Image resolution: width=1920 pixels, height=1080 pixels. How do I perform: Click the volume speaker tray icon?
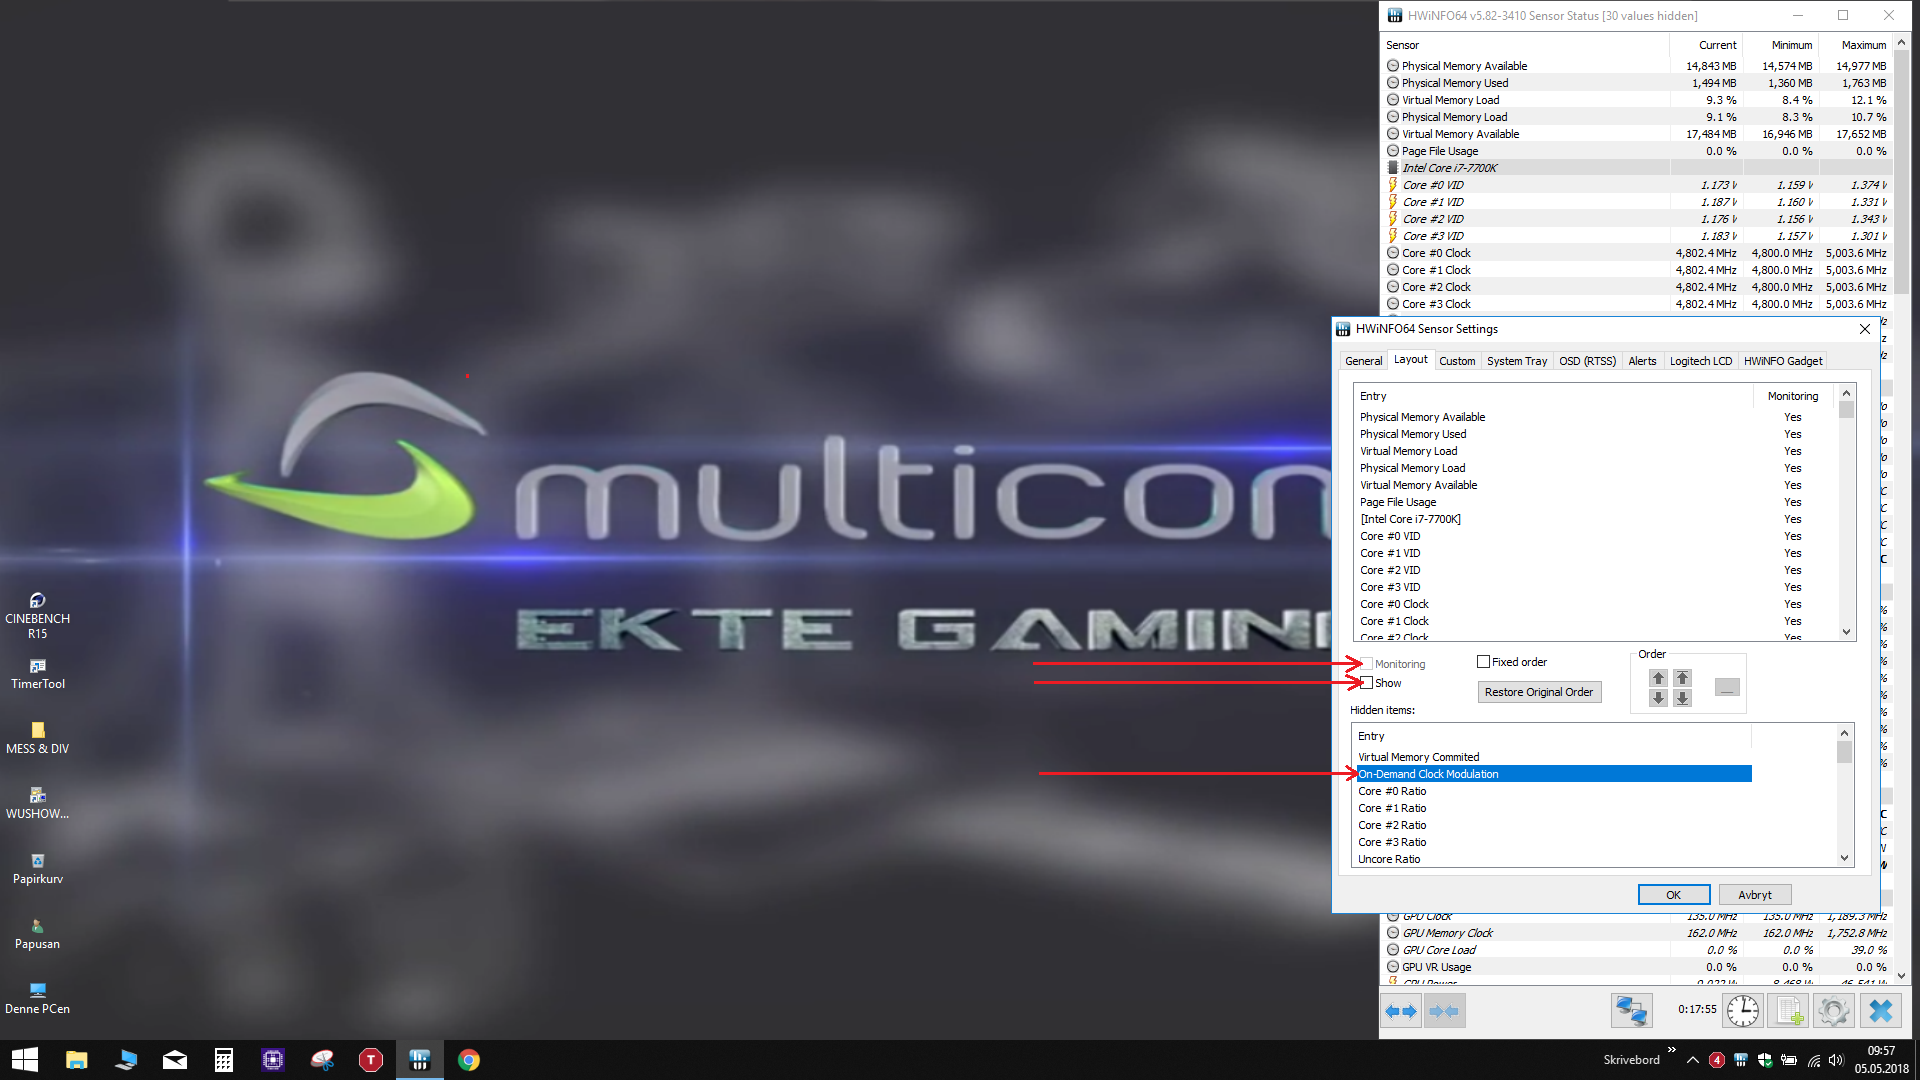[x=1836, y=1060]
